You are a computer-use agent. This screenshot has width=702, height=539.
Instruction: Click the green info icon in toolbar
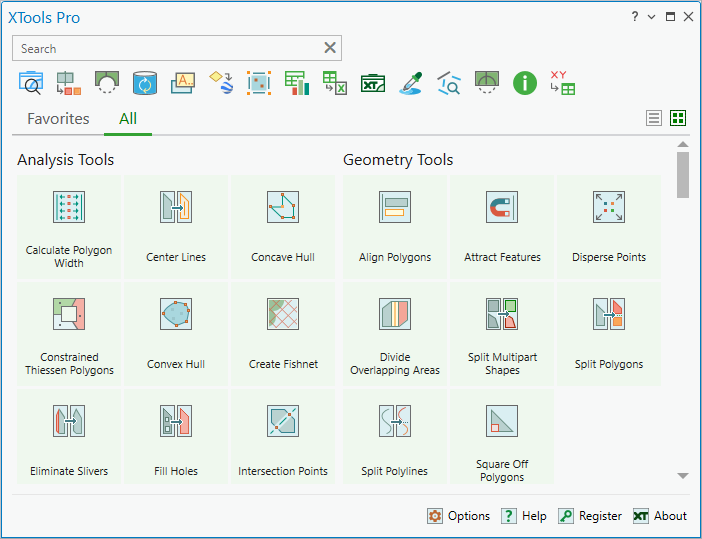pos(525,83)
